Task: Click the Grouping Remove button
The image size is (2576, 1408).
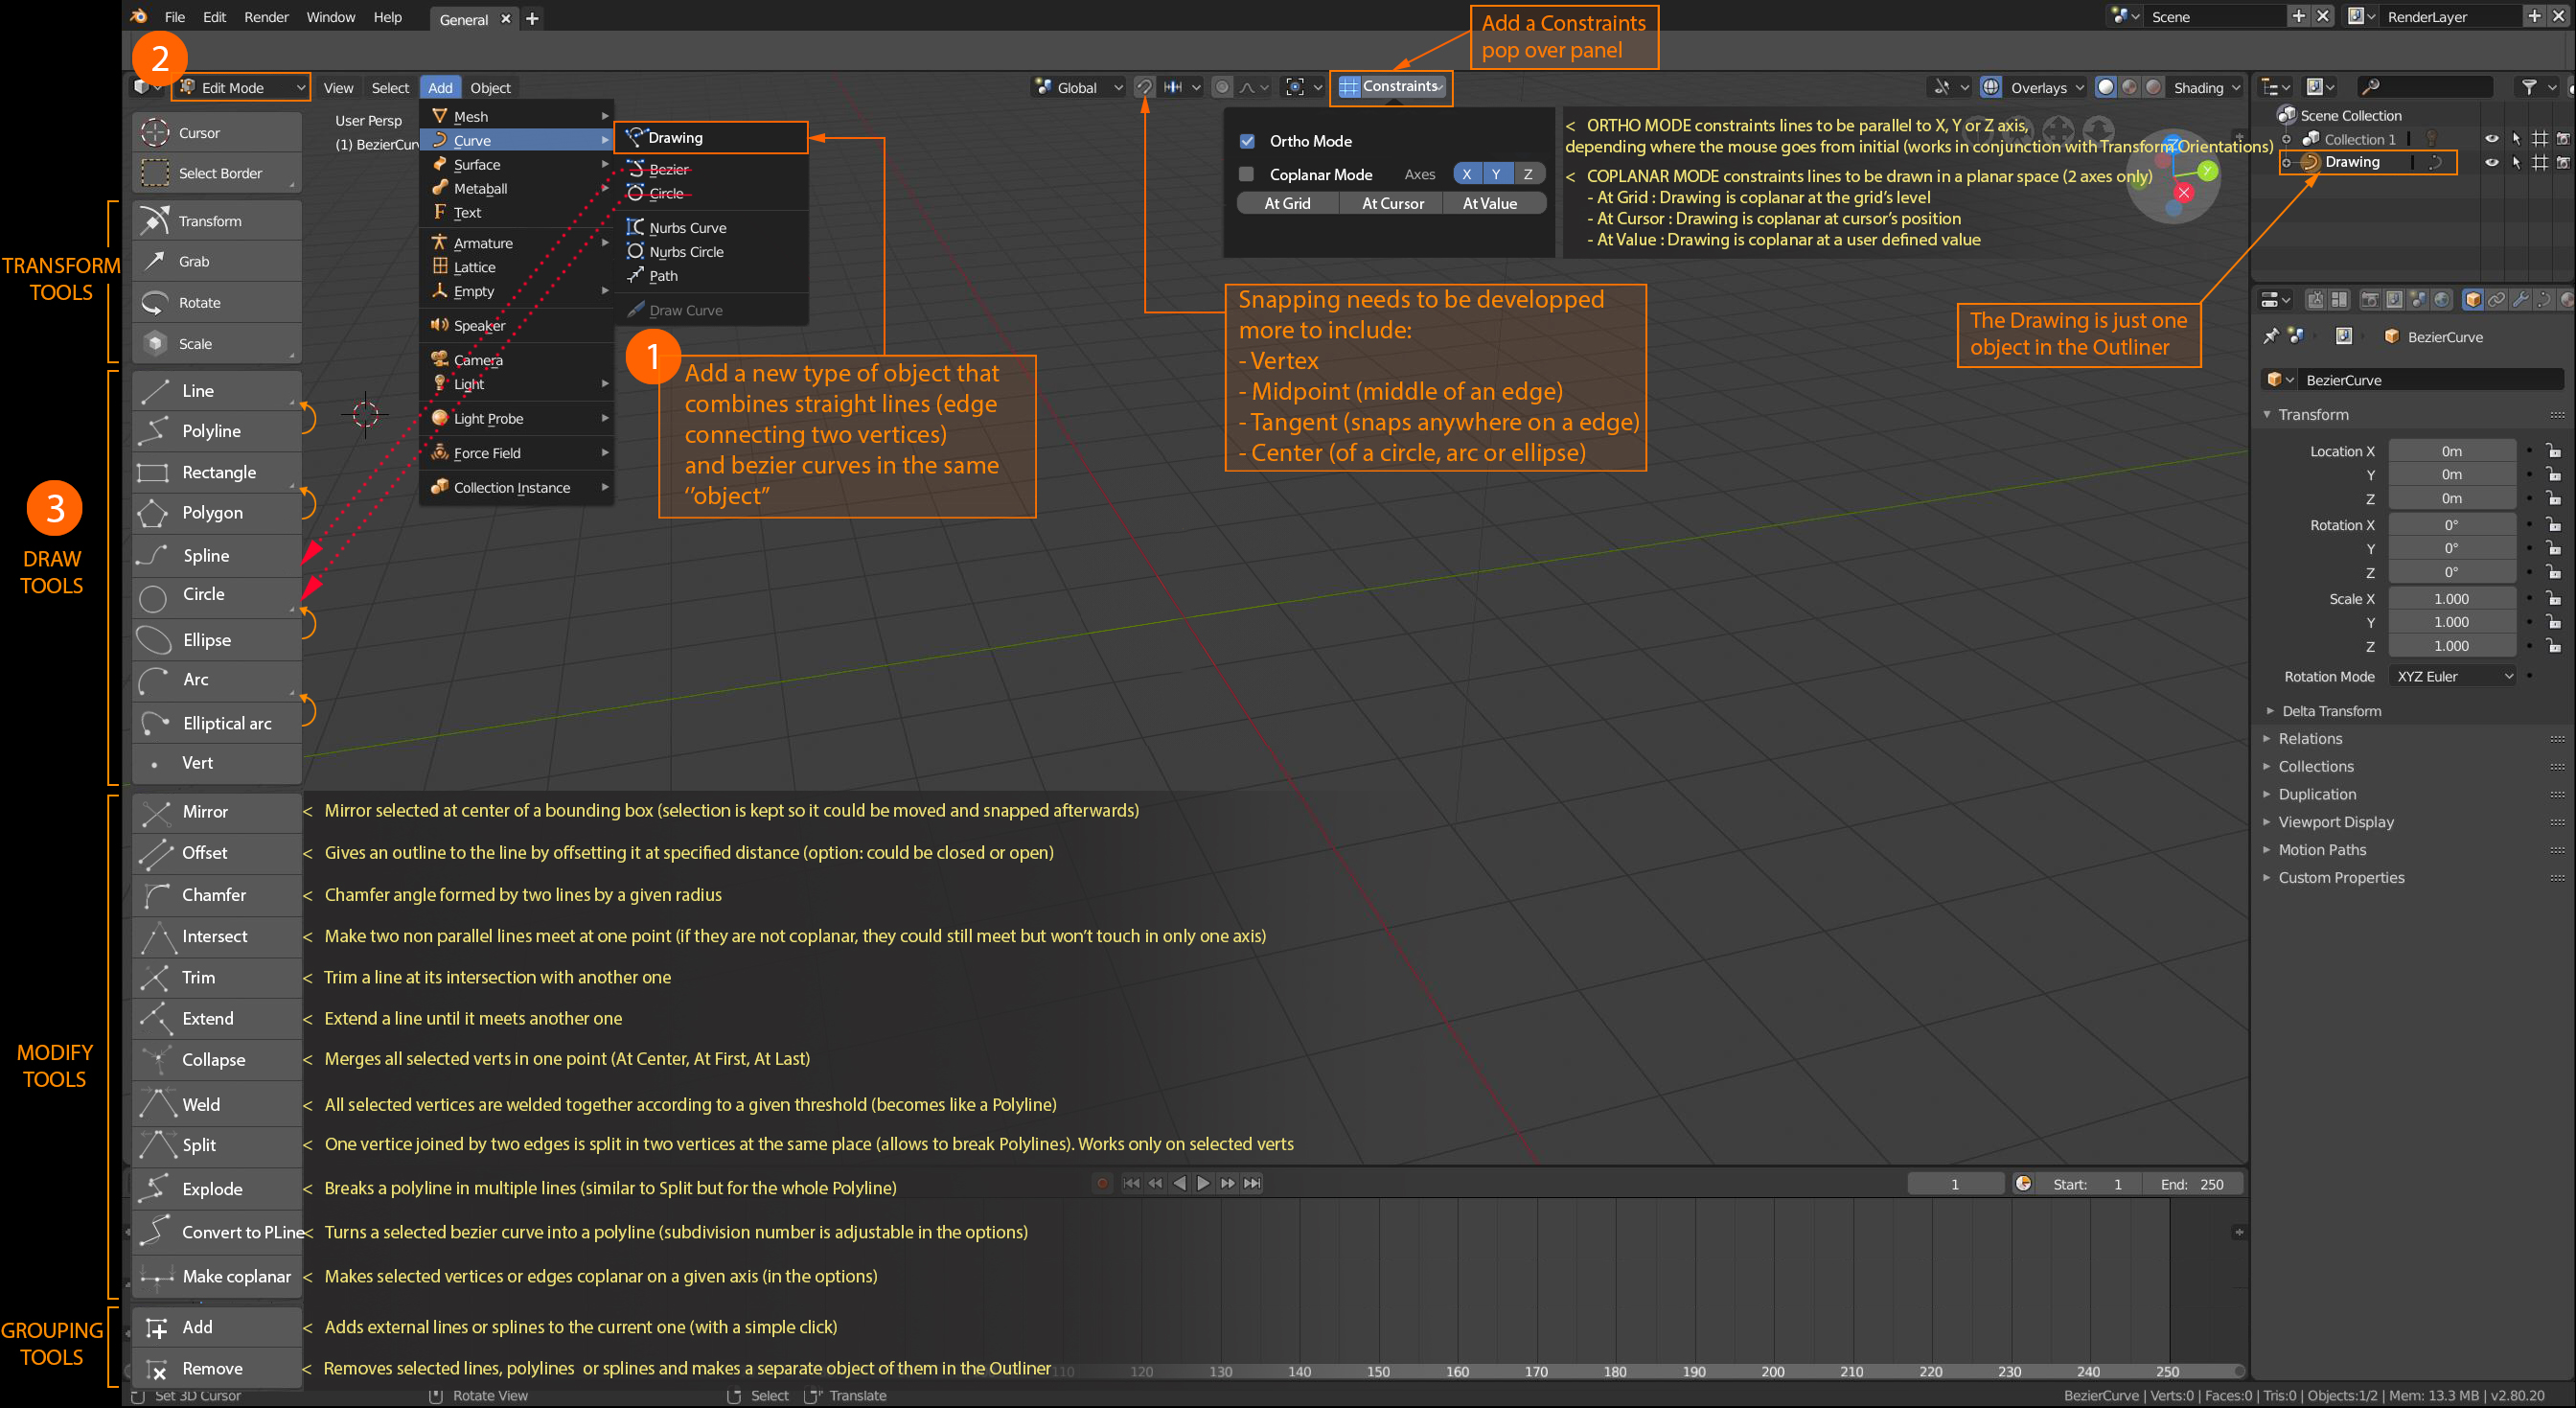Action: click(x=216, y=1368)
